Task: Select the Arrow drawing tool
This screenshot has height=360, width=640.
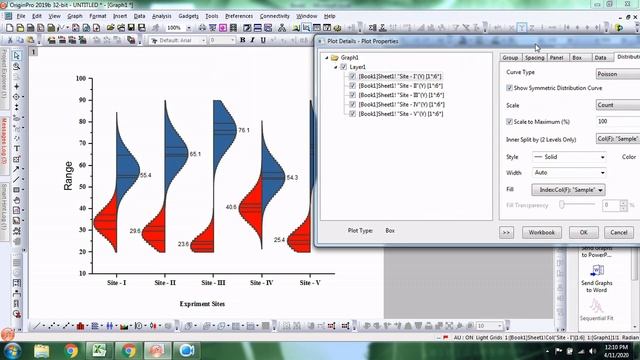Action: [16, 169]
